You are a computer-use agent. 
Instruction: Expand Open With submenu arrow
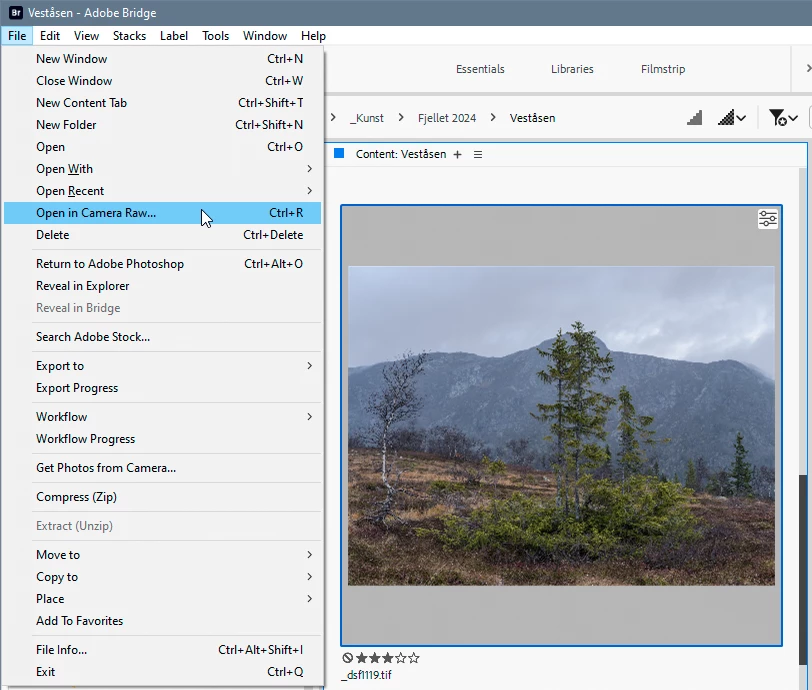click(x=310, y=169)
